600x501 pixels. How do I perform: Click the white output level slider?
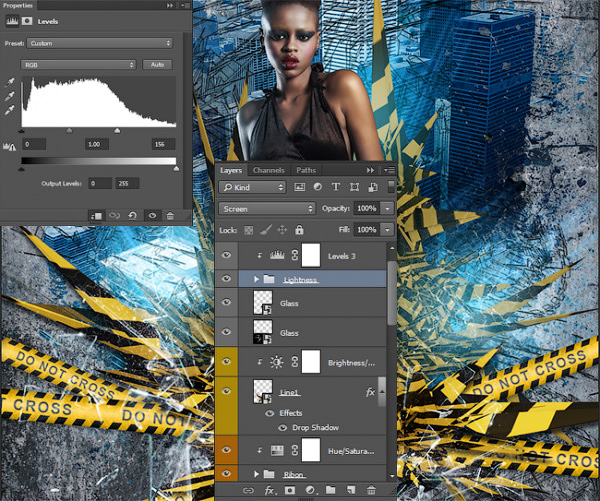click(176, 169)
